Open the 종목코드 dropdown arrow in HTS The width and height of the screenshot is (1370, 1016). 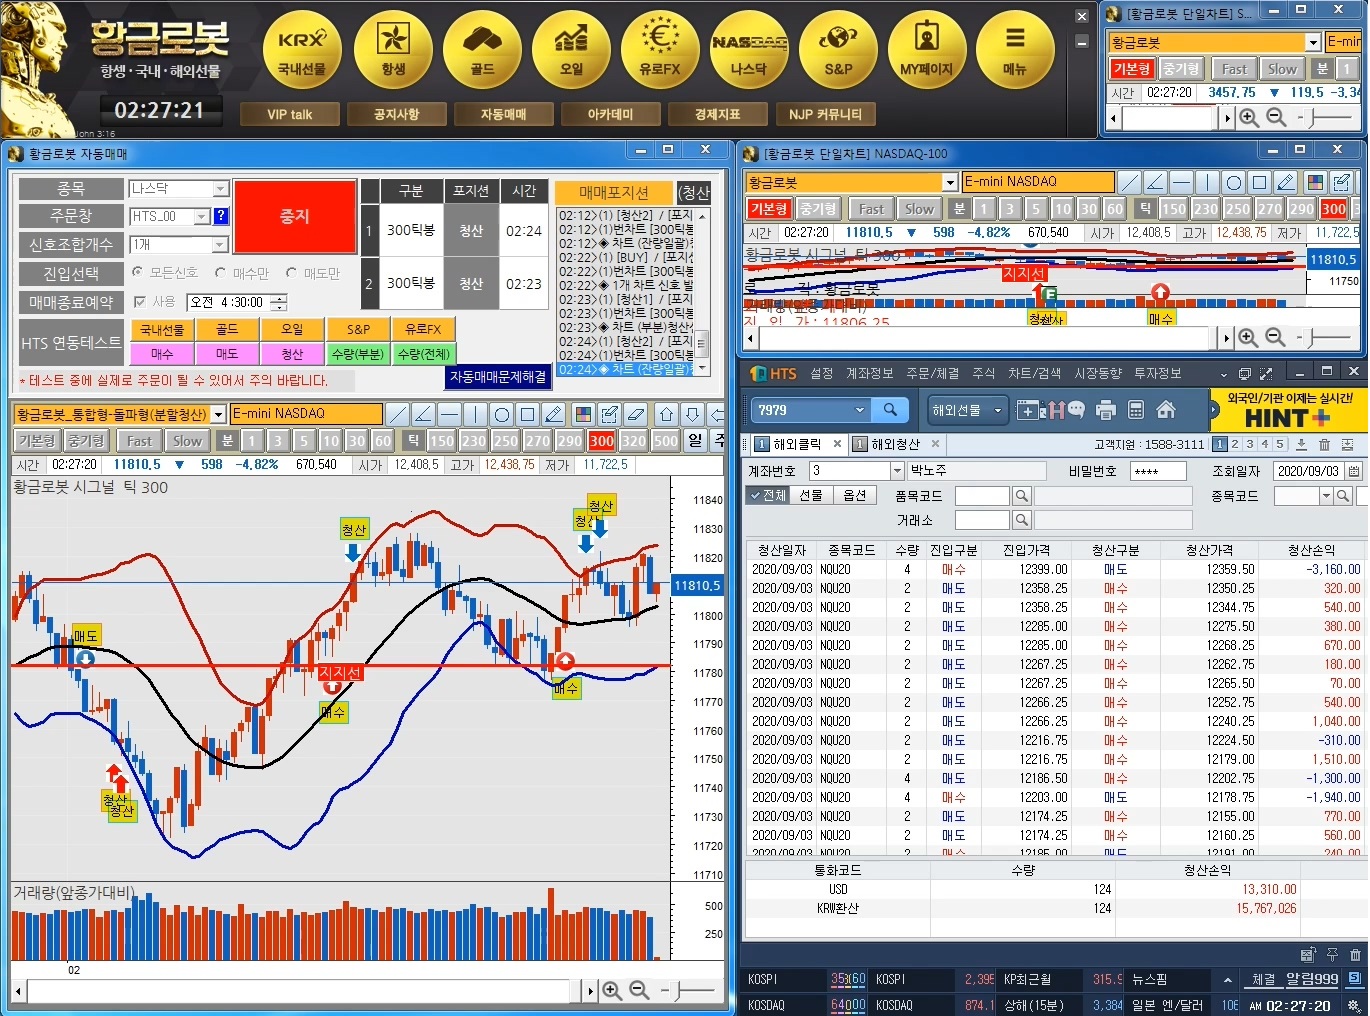point(1326,496)
